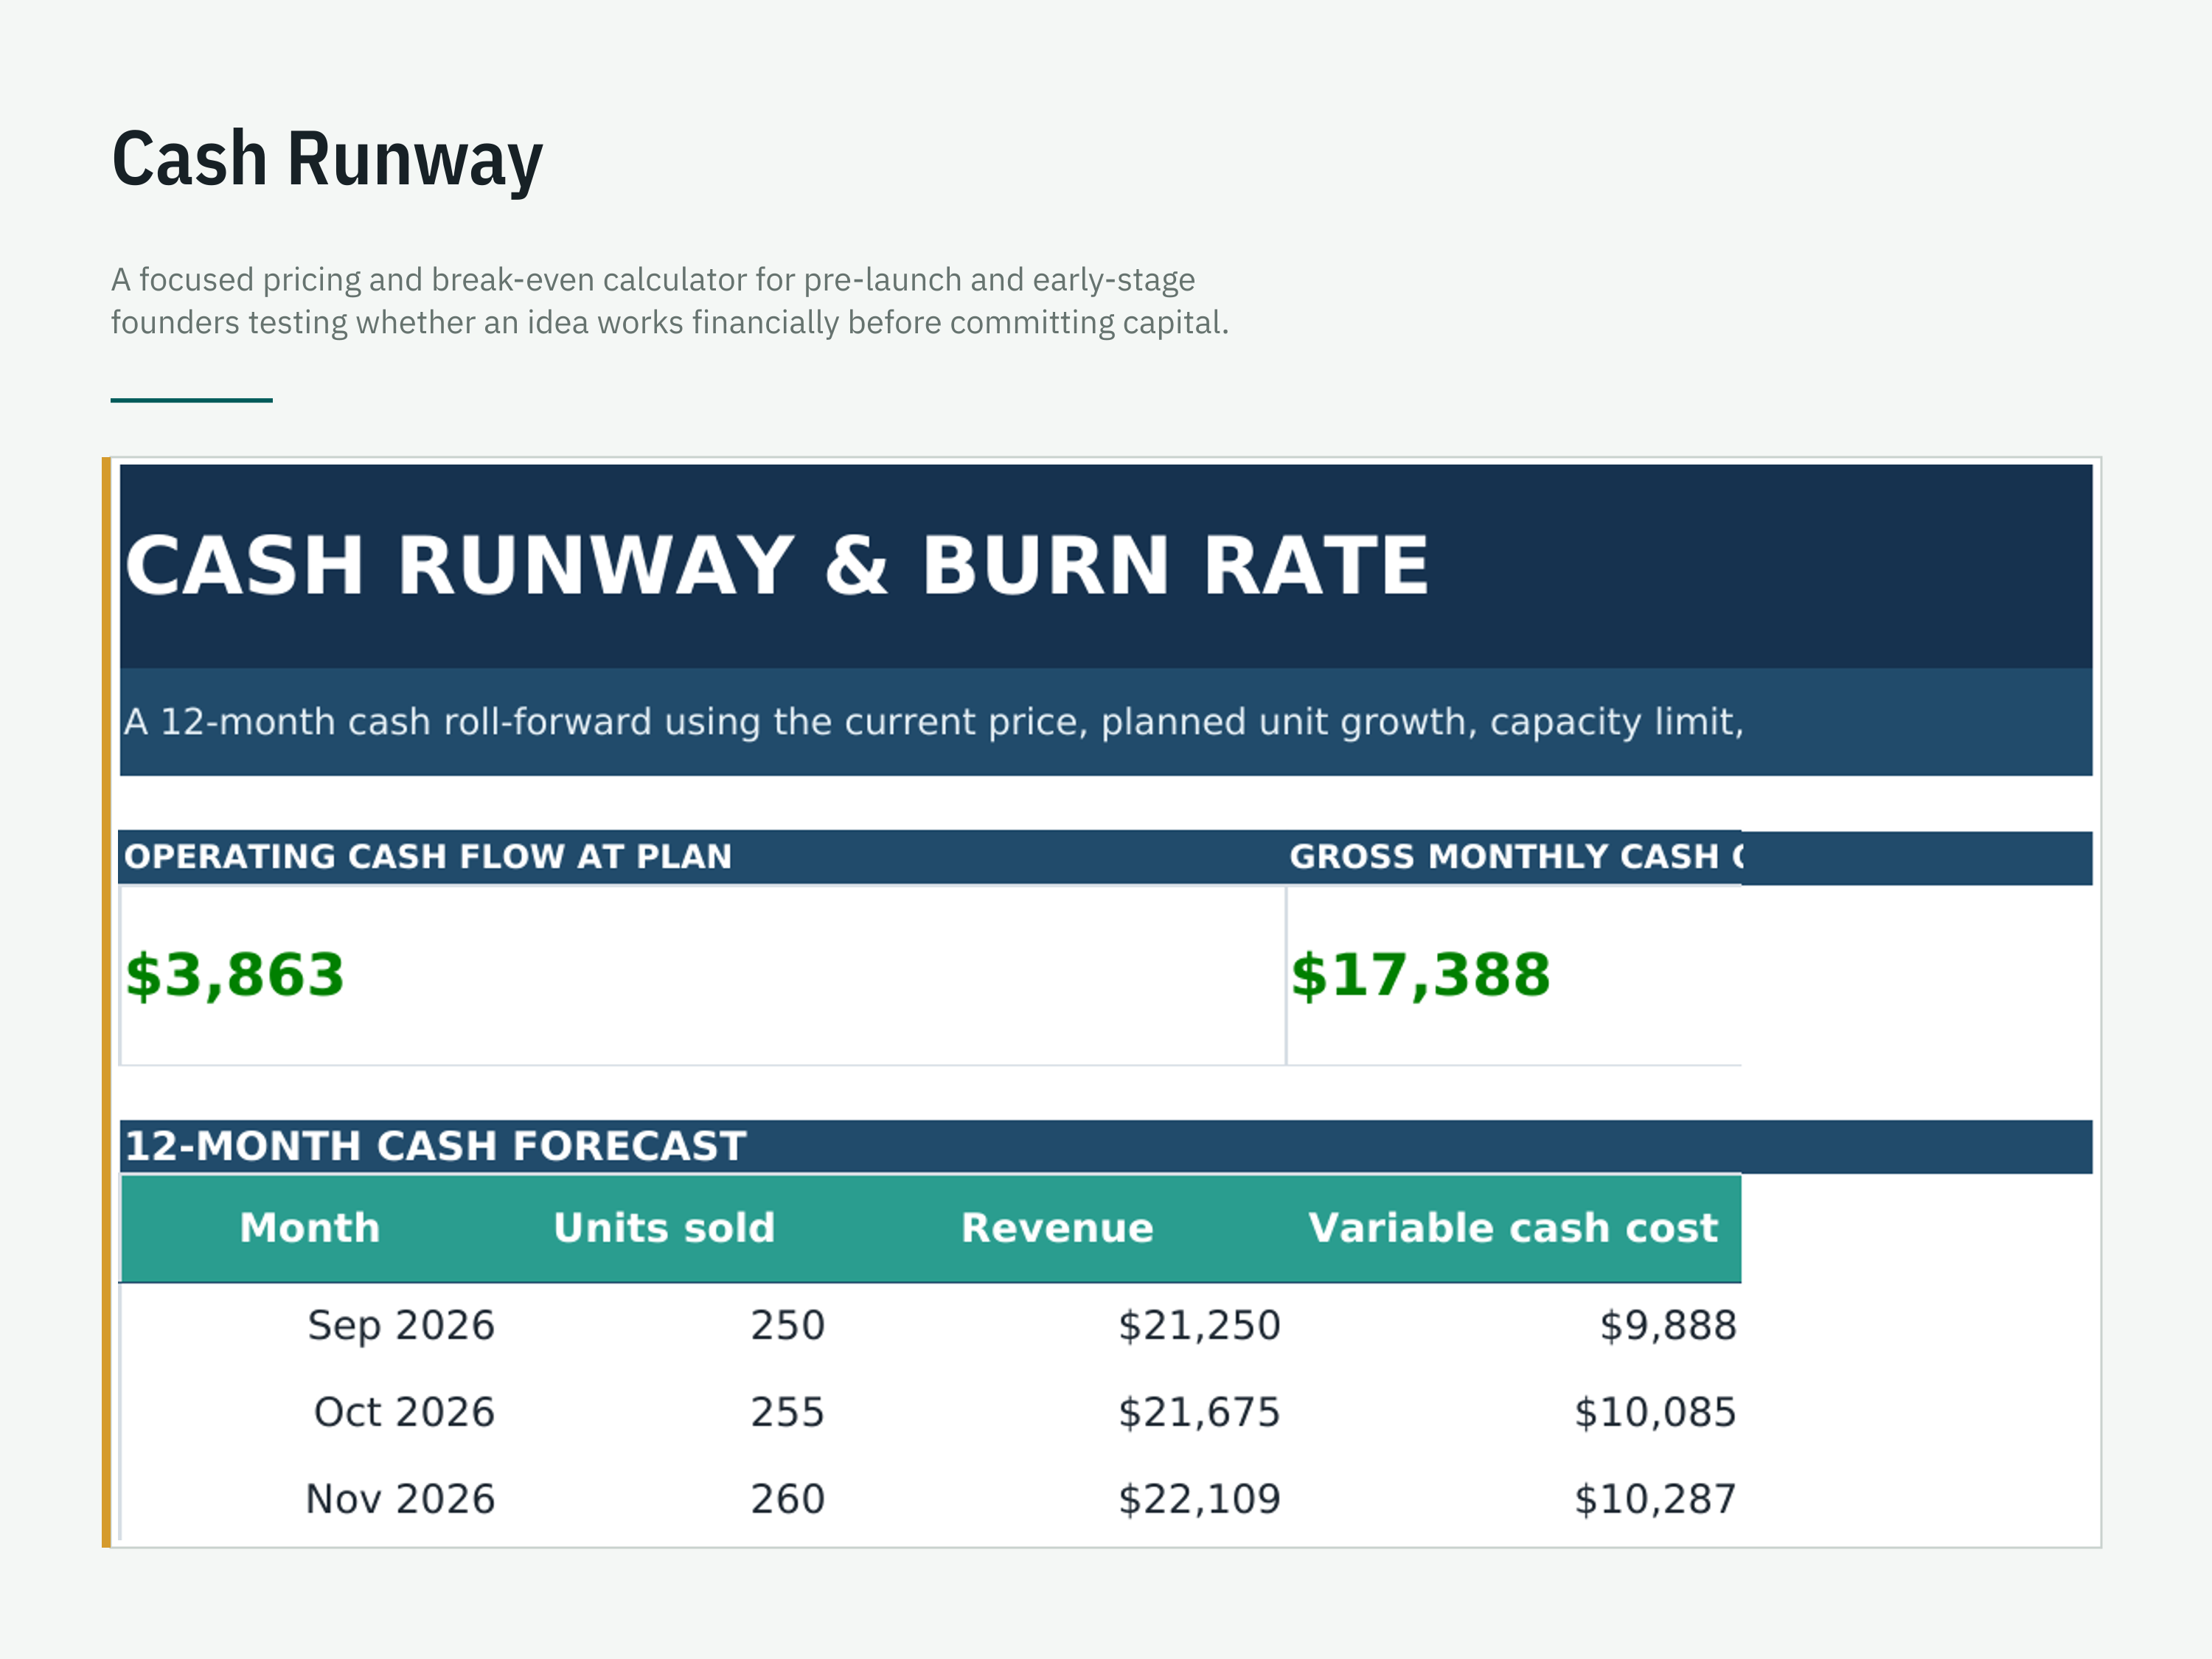This screenshot has height=1659, width=2212.
Task: Click the 'Cash Runway' page heading
Action: [327, 159]
